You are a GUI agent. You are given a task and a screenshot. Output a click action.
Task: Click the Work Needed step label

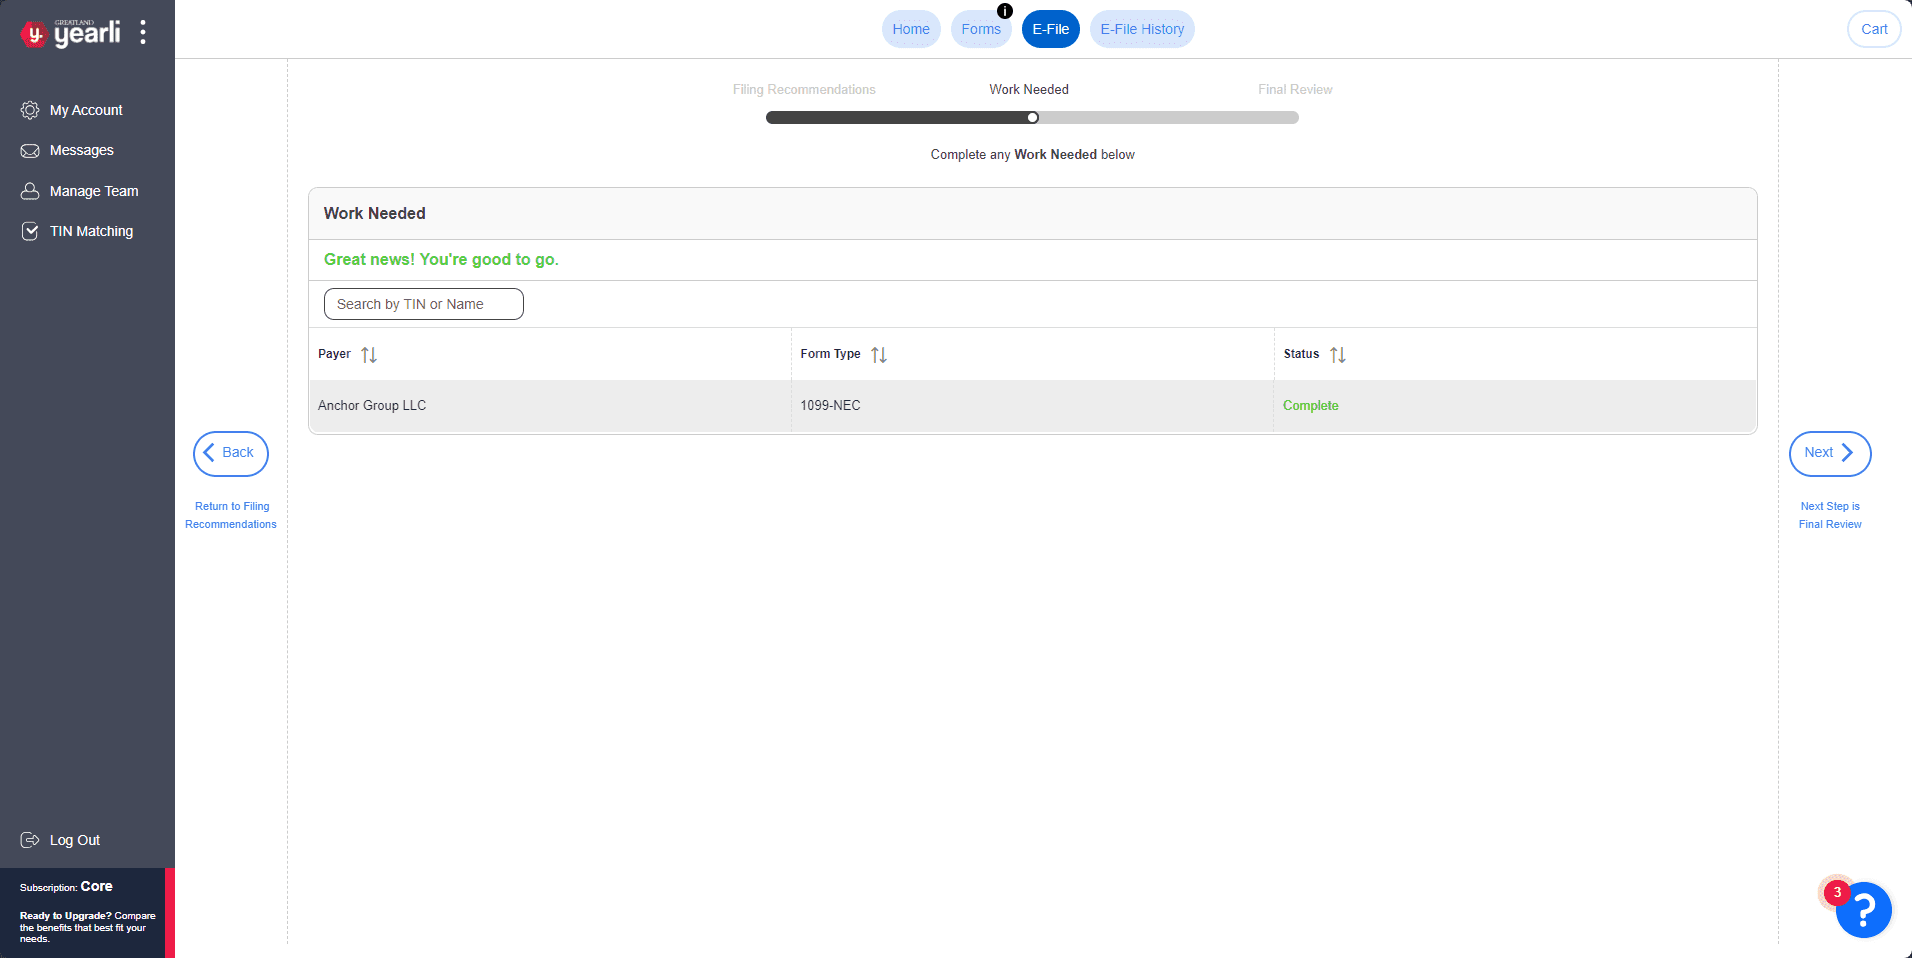click(1029, 89)
